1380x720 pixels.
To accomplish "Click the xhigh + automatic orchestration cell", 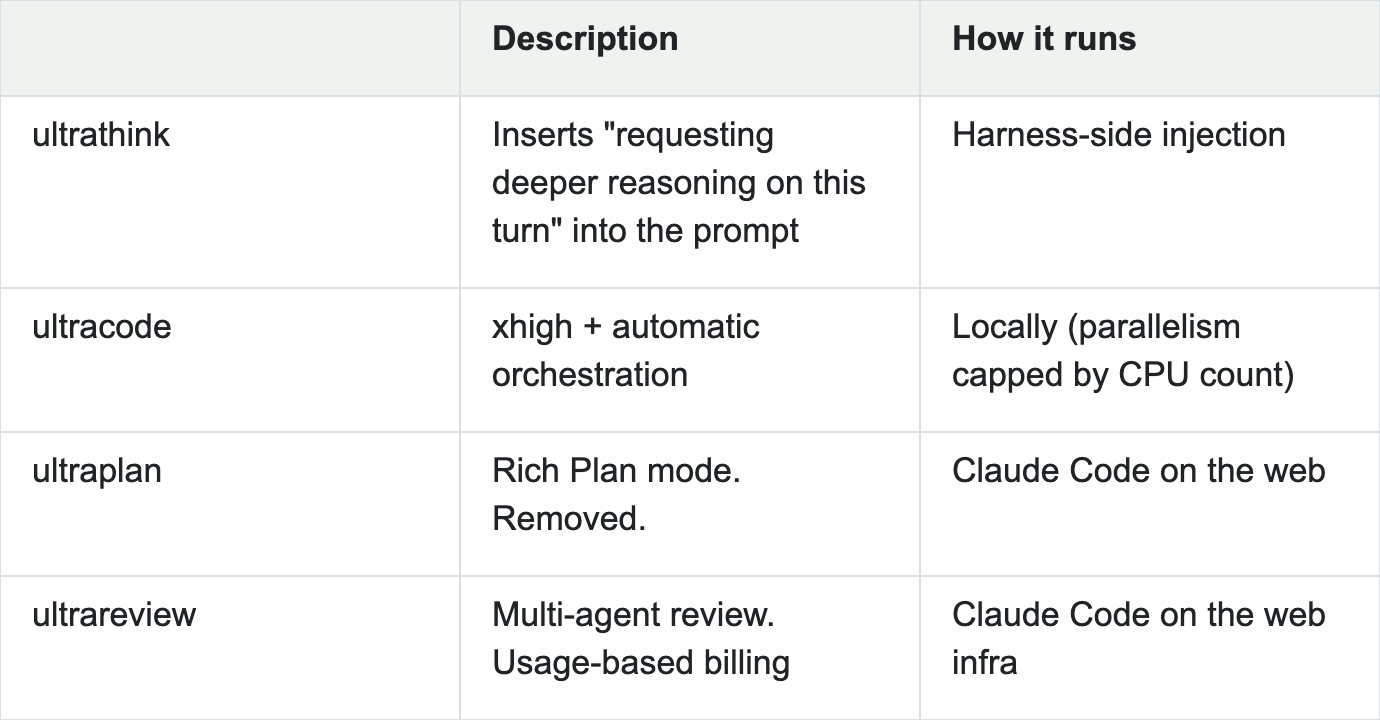I will pyautogui.click(x=626, y=351).
